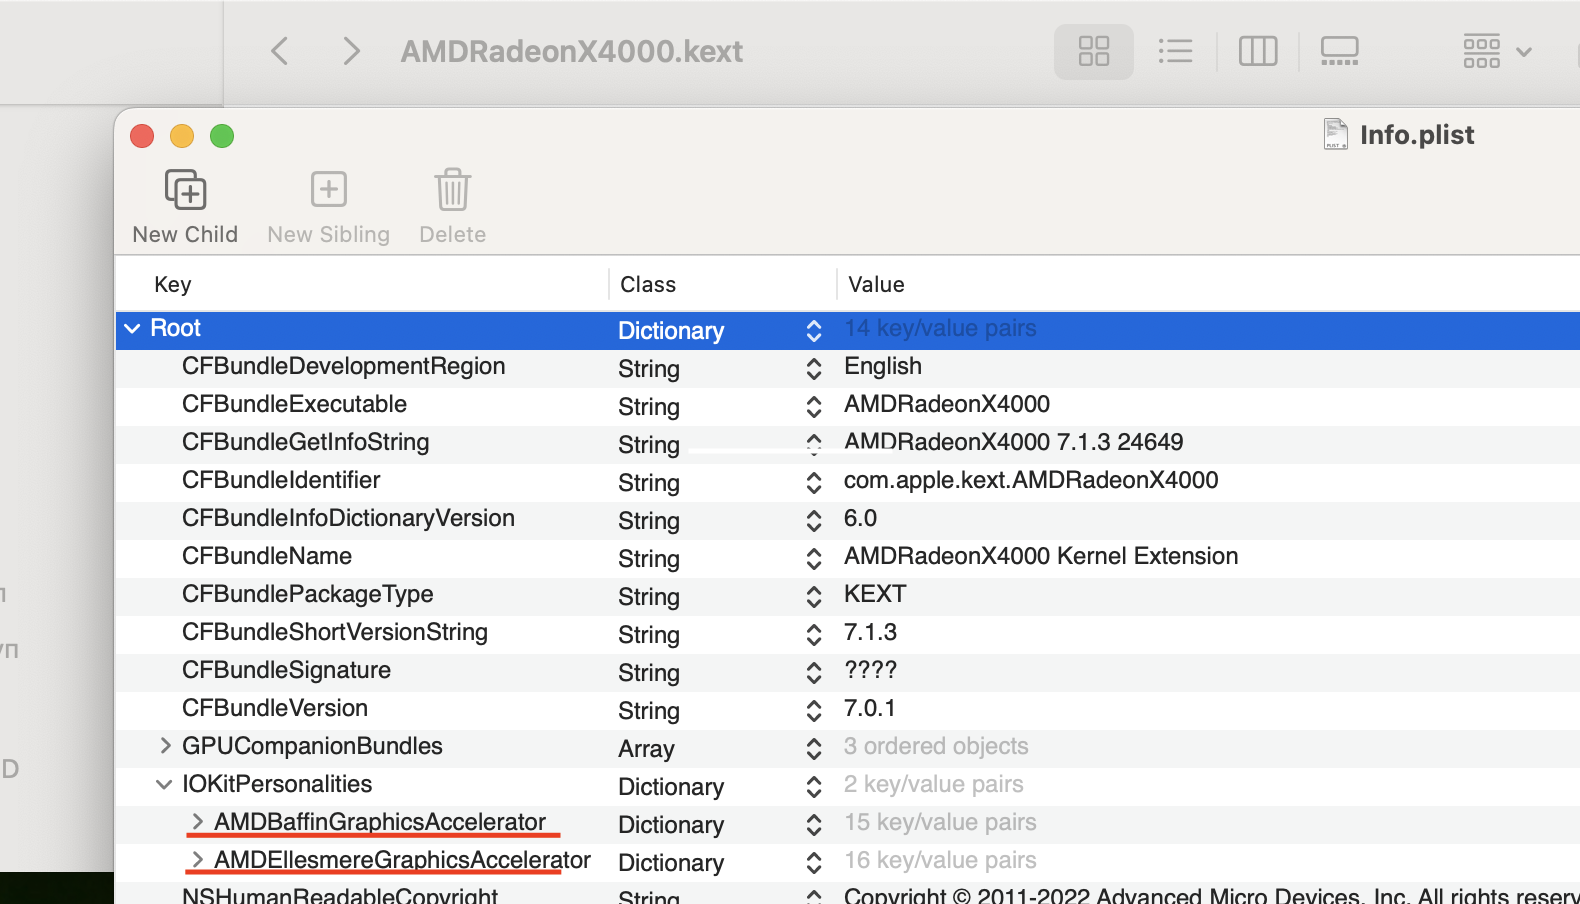Switch Finder to column view
1580x904 pixels.
[x=1258, y=51]
